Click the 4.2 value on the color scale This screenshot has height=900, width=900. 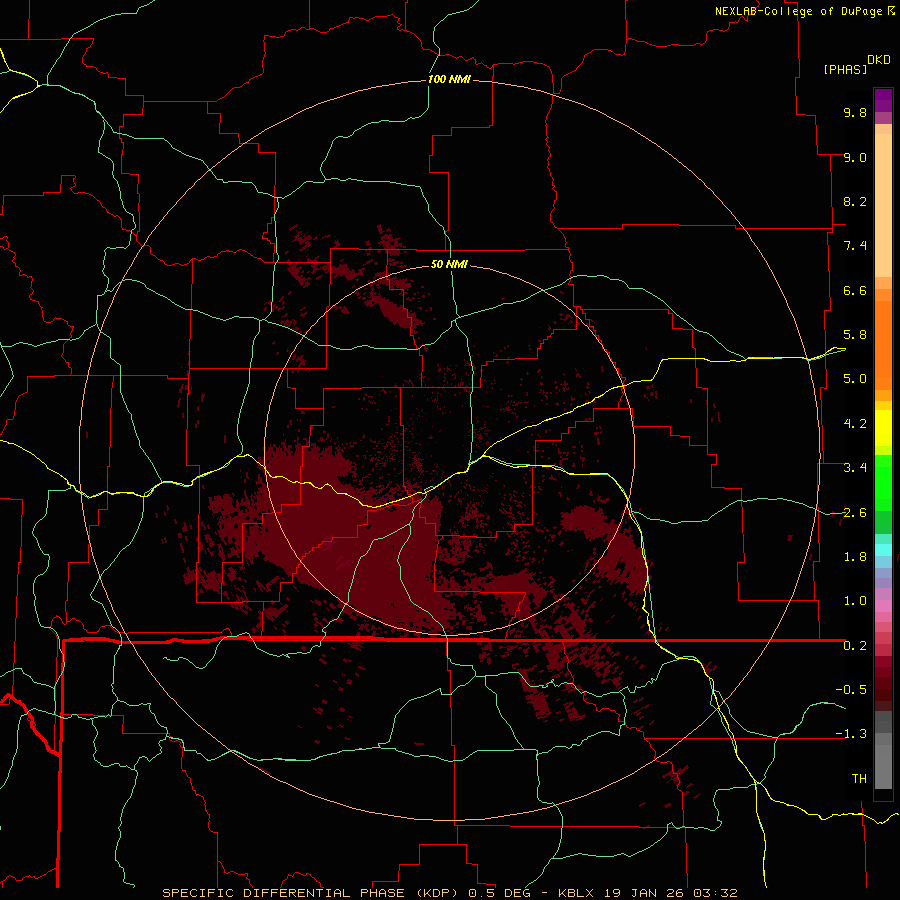pyautogui.click(x=855, y=424)
